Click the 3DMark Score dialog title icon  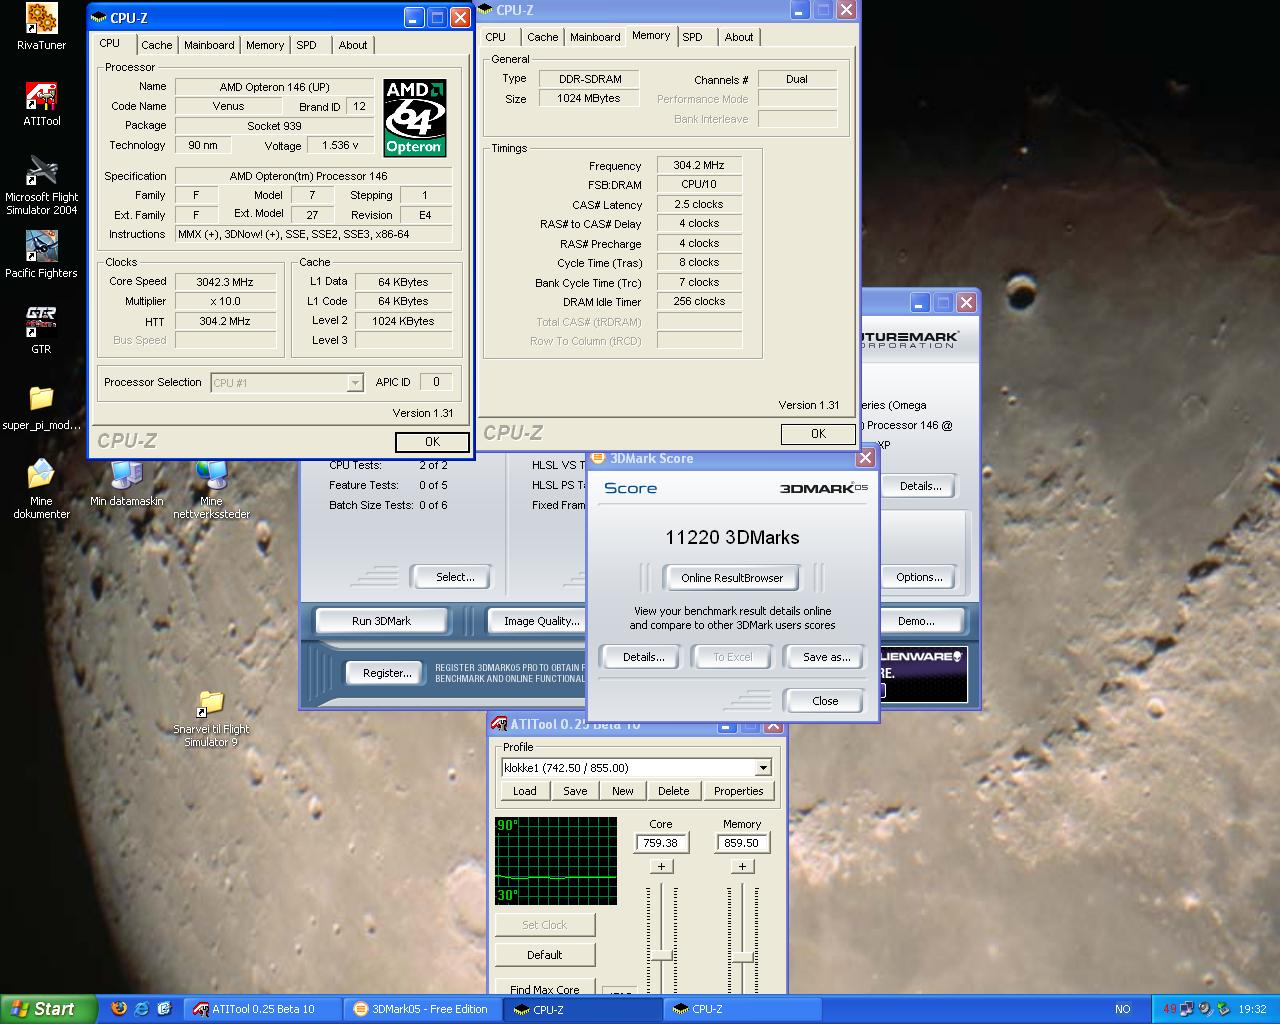coord(599,458)
